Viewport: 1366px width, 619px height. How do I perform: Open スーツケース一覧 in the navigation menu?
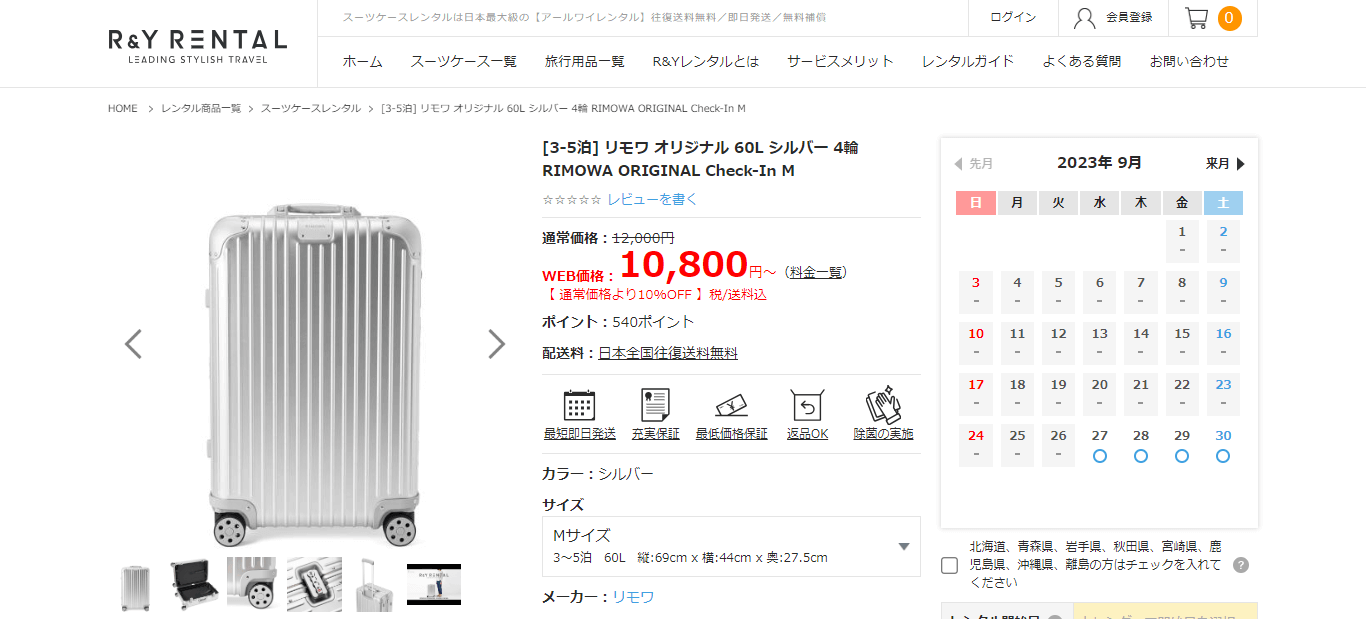(x=463, y=61)
